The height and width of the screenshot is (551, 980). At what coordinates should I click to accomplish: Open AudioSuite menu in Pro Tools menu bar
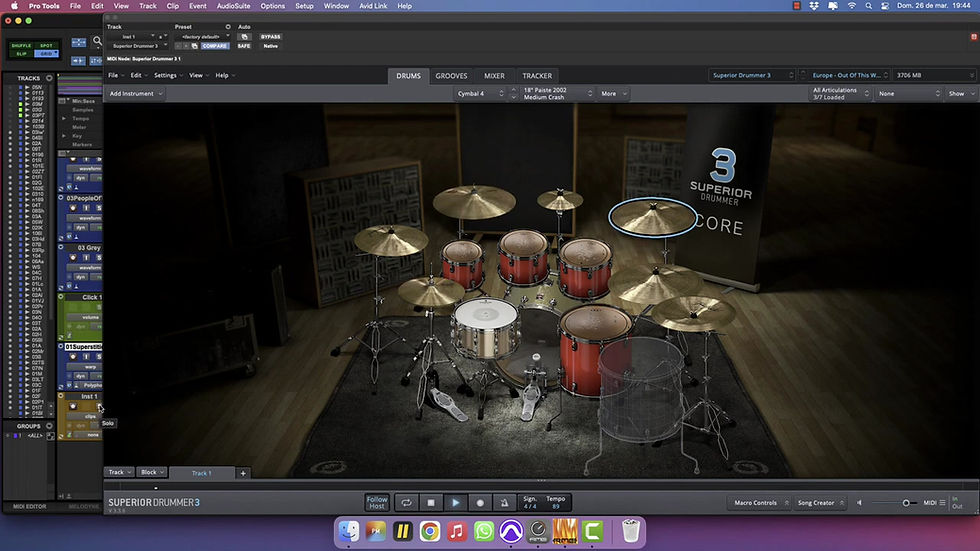(233, 6)
